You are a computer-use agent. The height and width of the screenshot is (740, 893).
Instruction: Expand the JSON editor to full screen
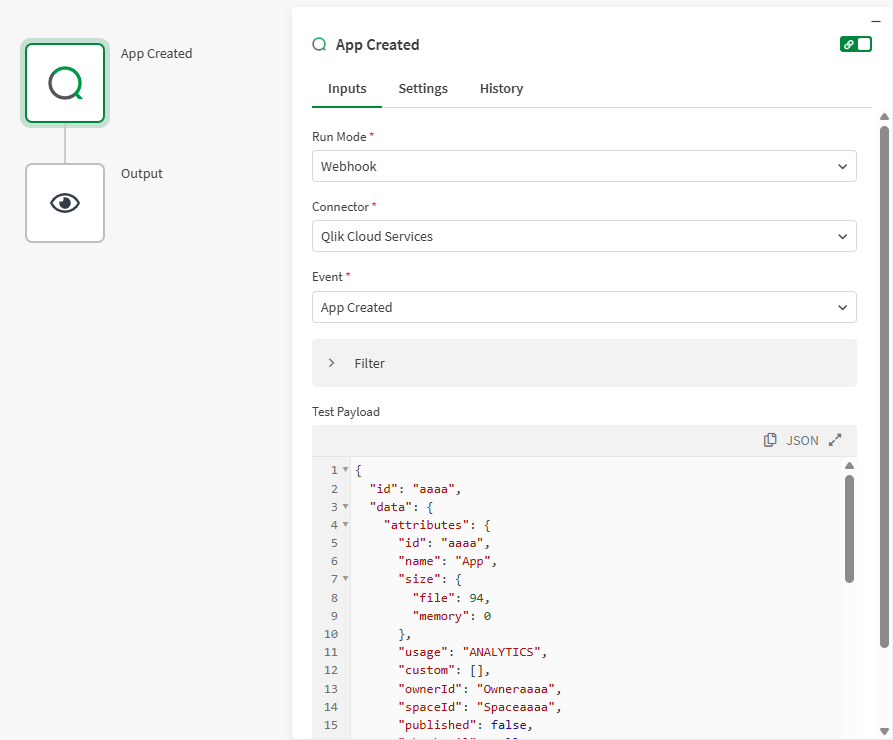pyautogui.click(x=835, y=440)
